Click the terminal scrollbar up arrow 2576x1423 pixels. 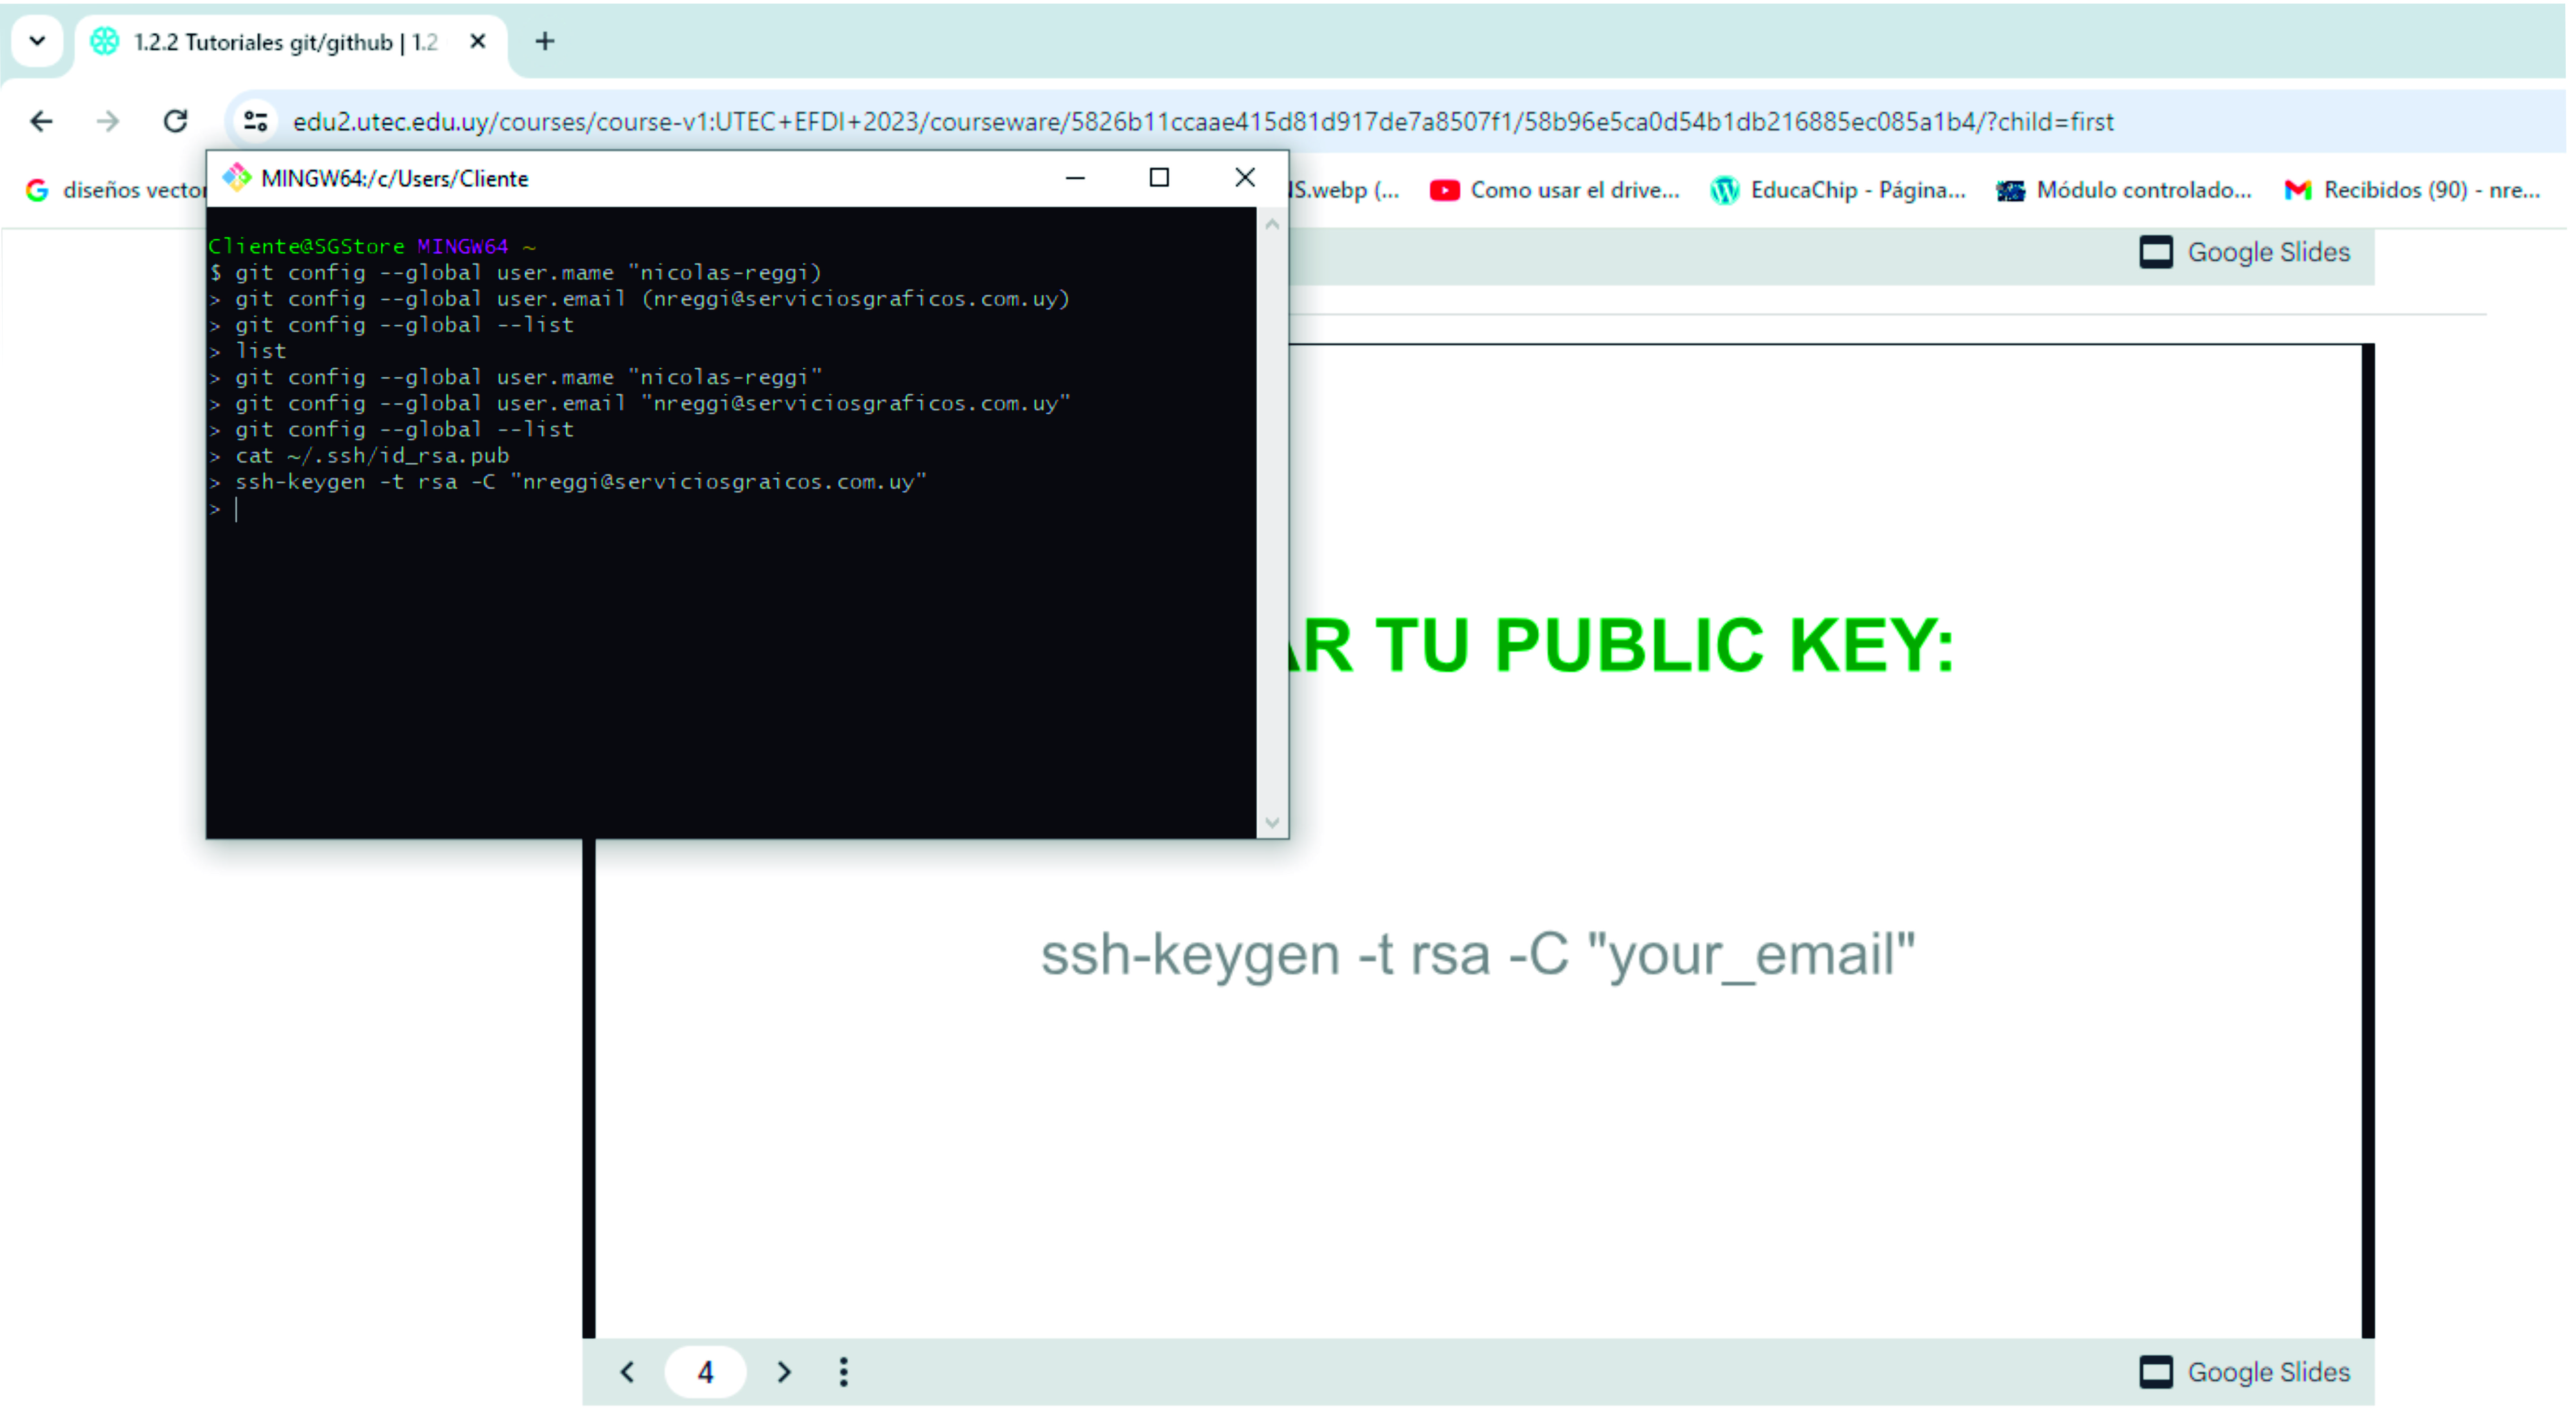click(1272, 225)
